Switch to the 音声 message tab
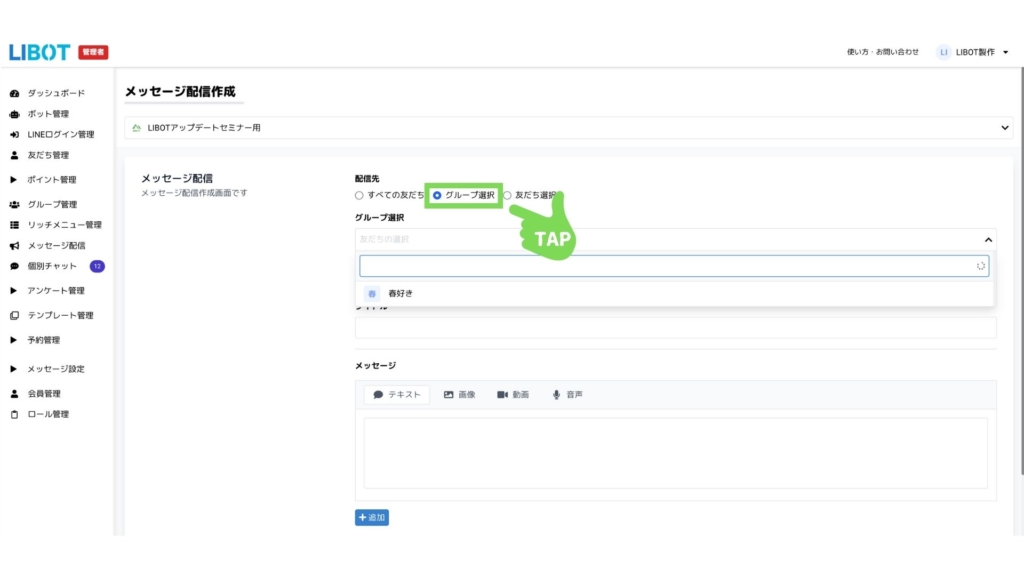 pyautogui.click(x=567, y=395)
